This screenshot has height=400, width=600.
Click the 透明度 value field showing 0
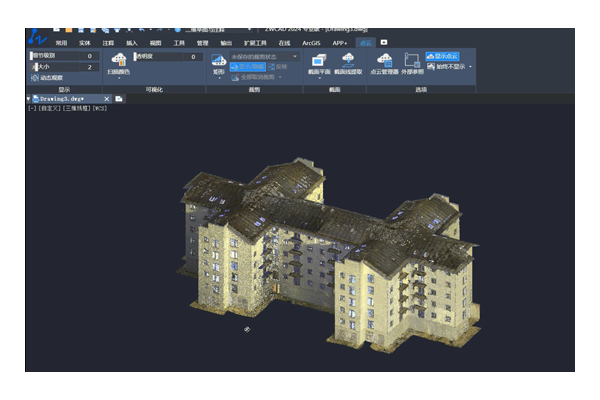tap(193, 57)
